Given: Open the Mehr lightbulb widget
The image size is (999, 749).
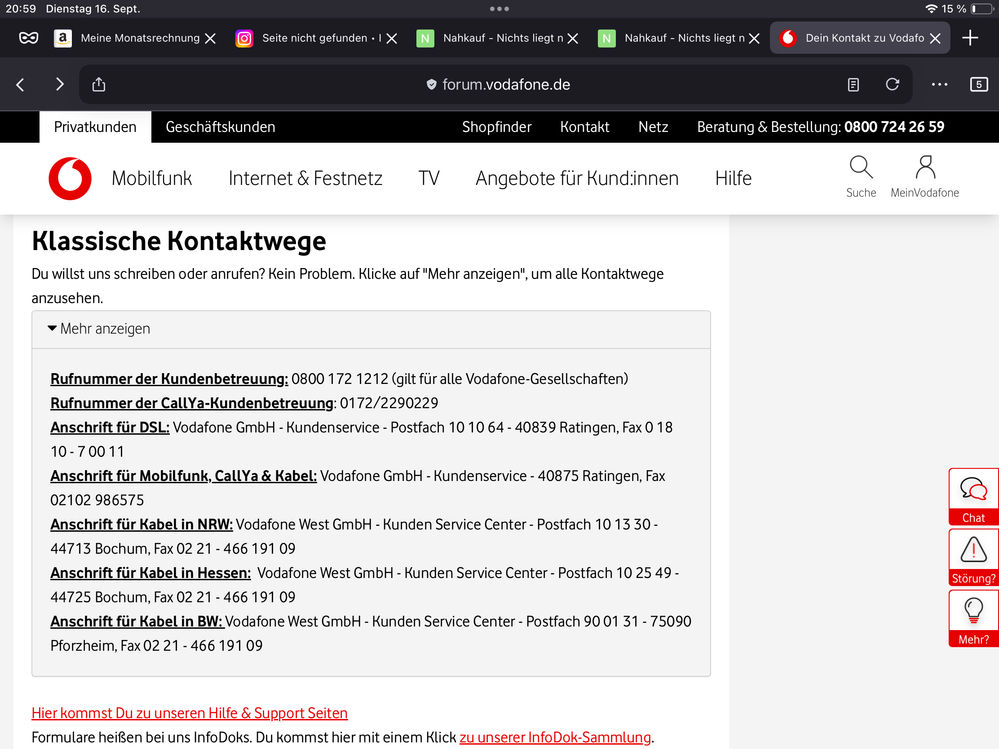Looking at the screenshot, I should (x=973, y=618).
